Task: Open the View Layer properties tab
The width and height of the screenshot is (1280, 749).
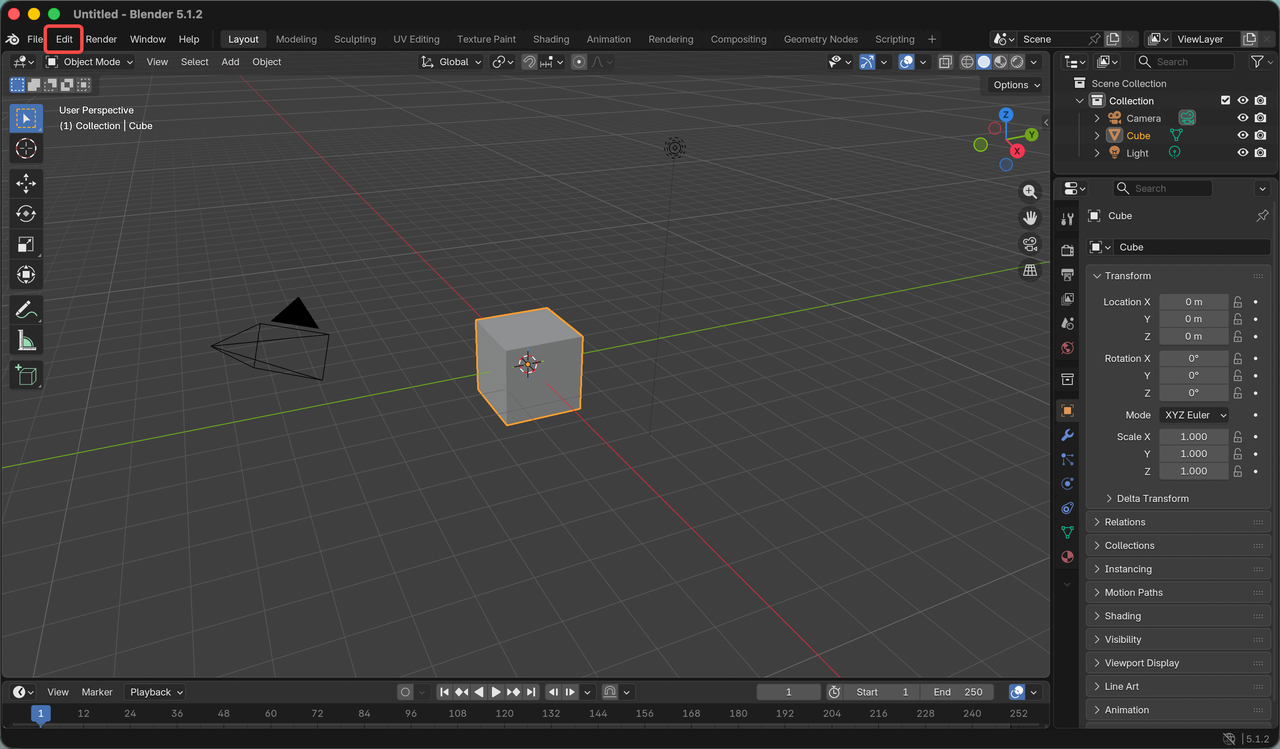Action: (1067, 299)
